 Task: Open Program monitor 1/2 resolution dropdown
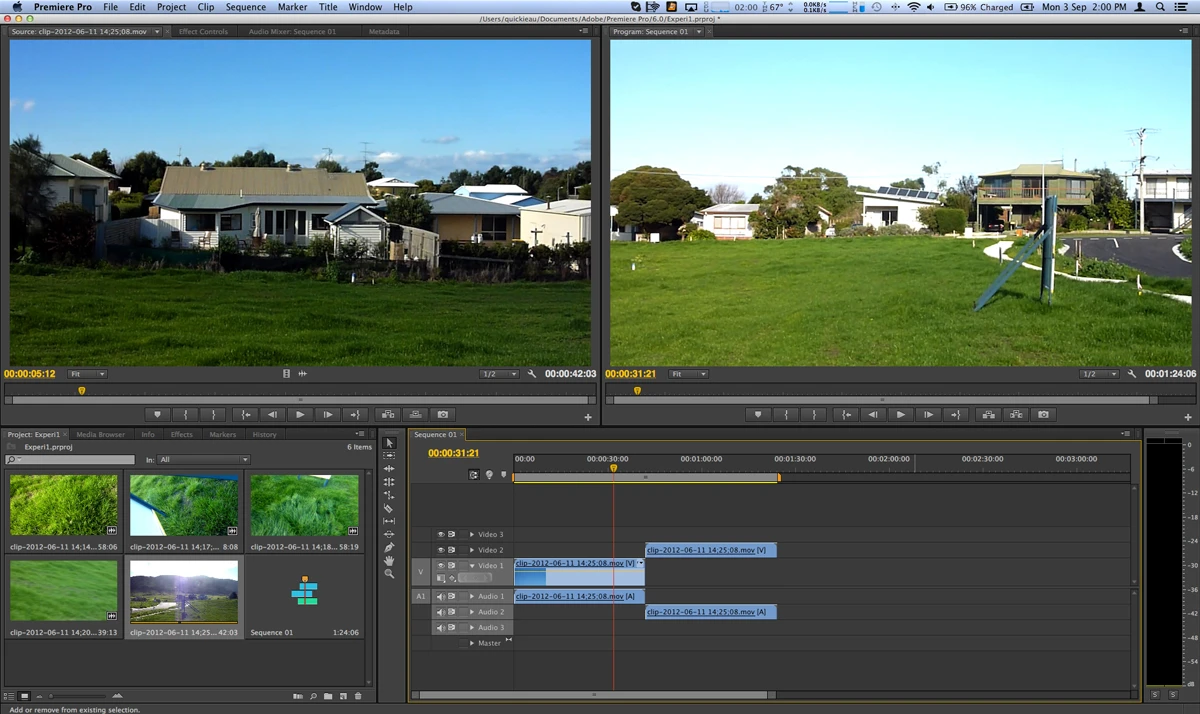click(x=1100, y=374)
